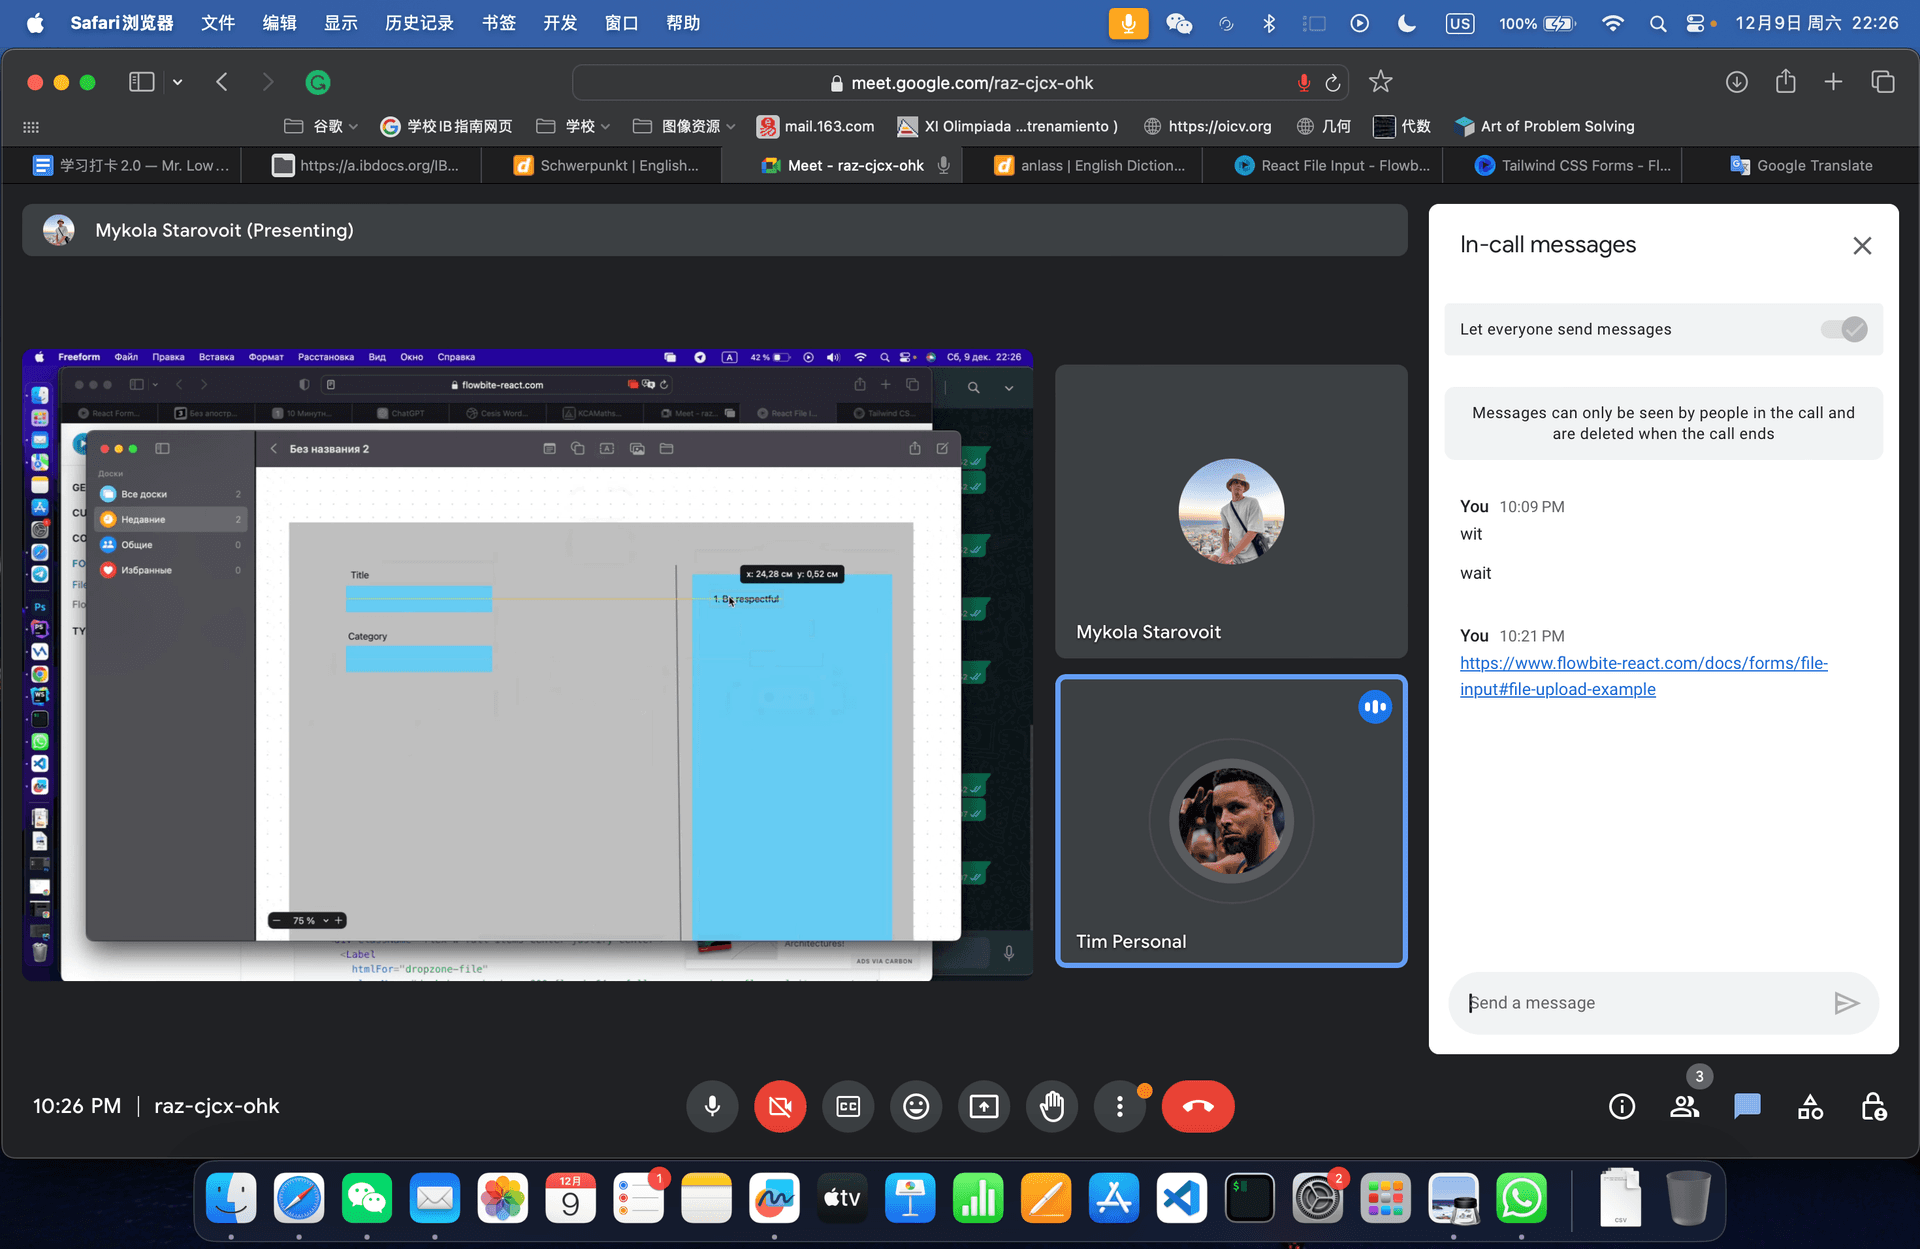Open the Activities shapes icon
The image size is (1920, 1249).
[1810, 1106]
